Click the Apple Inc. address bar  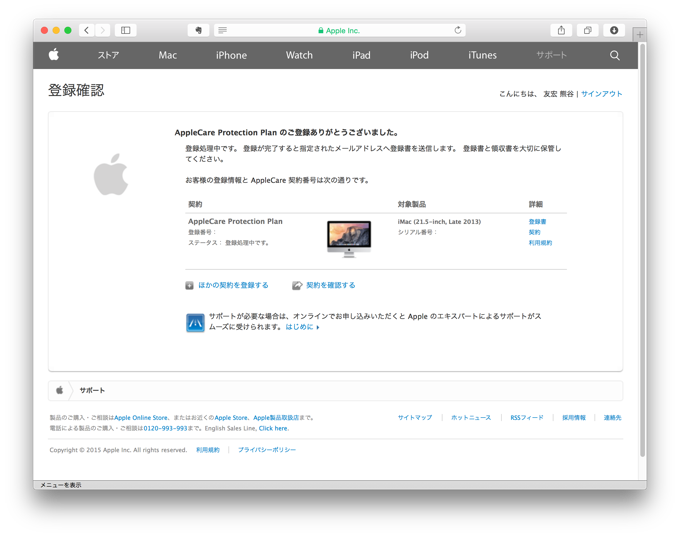[x=340, y=30]
